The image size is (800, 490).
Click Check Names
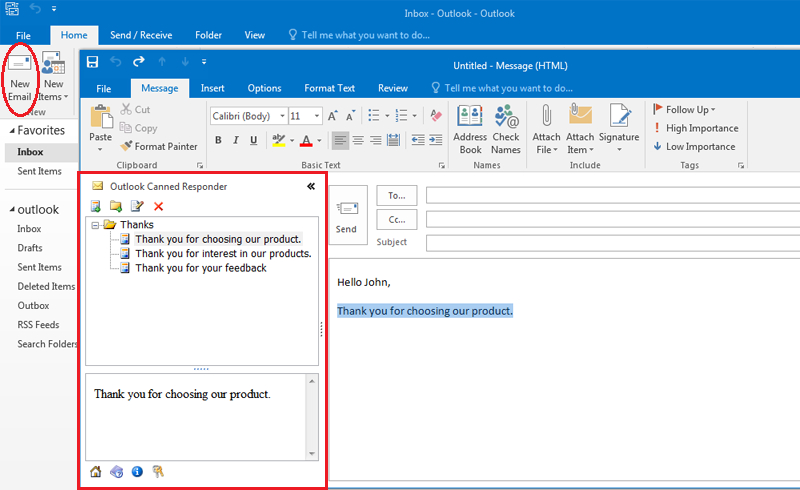tap(506, 130)
